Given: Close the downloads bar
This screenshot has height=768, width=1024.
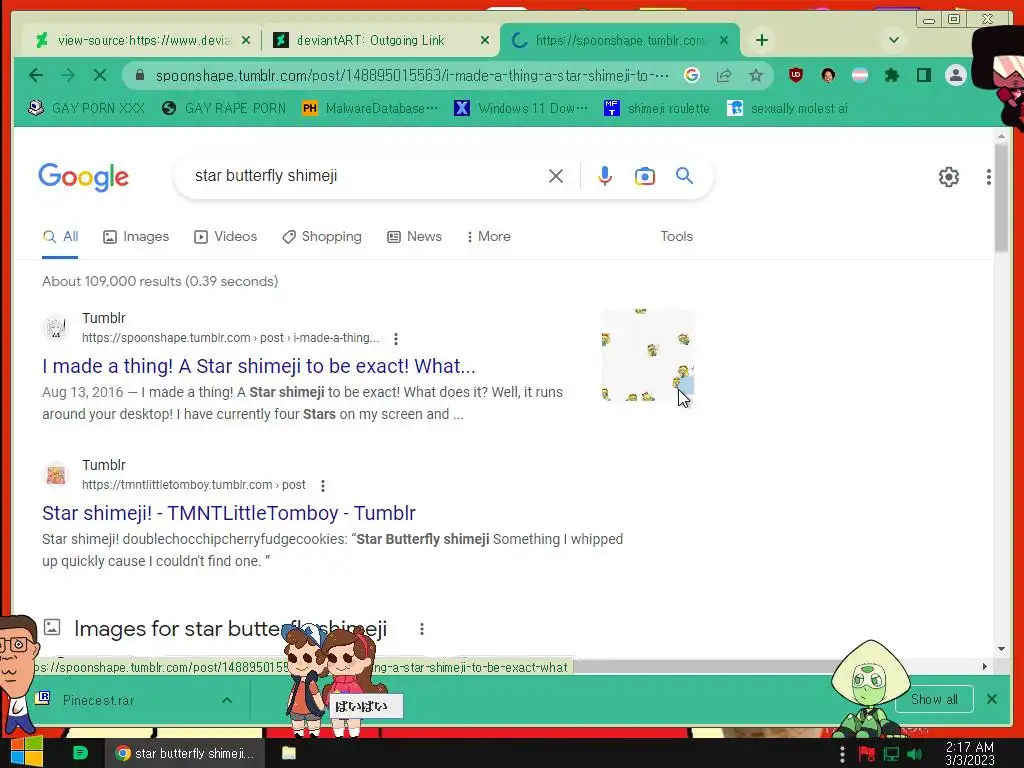Looking at the screenshot, I should click(991, 699).
